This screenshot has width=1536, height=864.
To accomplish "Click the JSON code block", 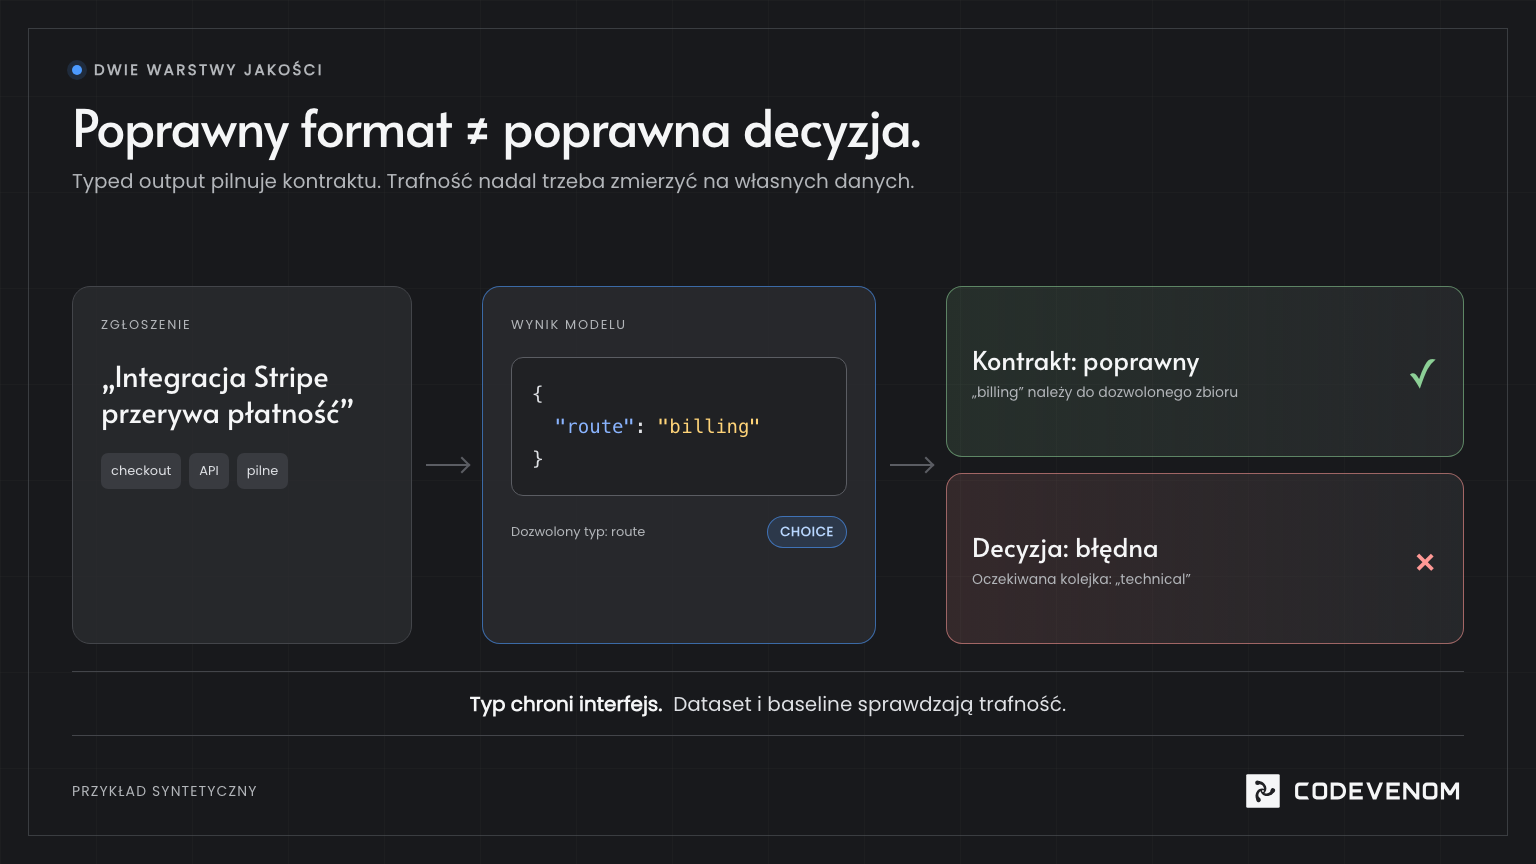I will (679, 426).
